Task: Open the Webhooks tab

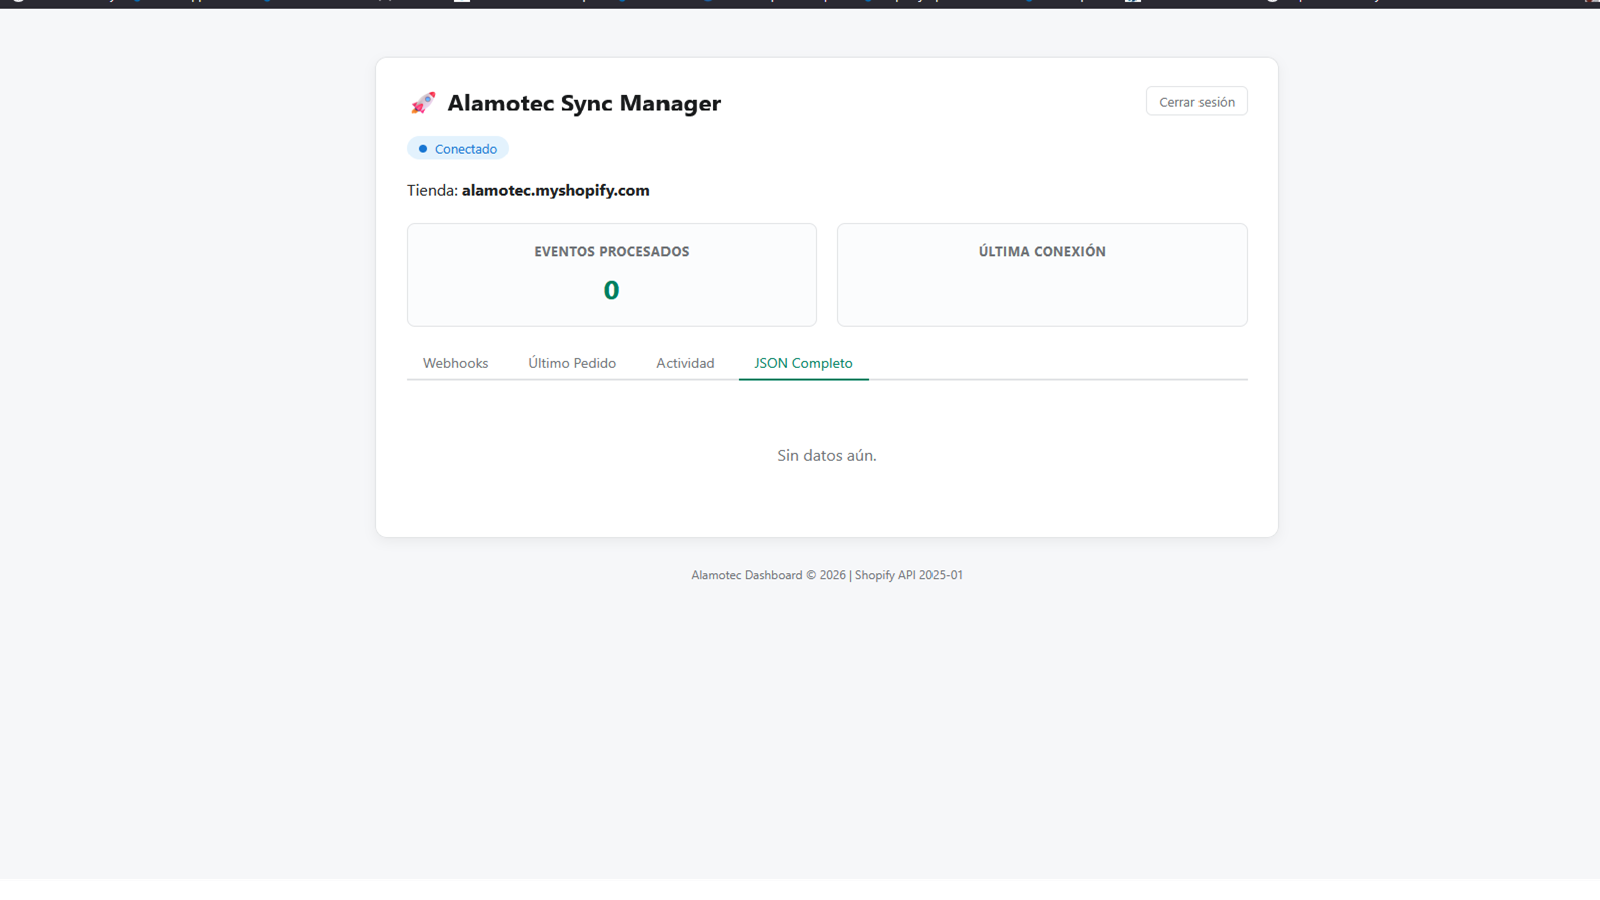Action: [x=455, y=363]
